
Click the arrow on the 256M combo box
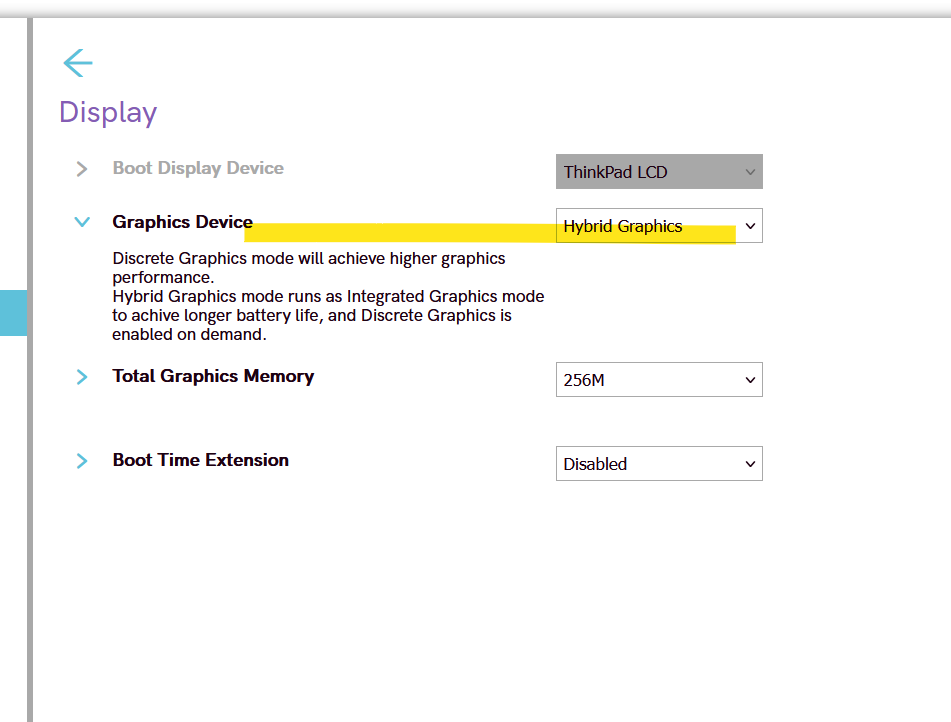click(750, 380)
